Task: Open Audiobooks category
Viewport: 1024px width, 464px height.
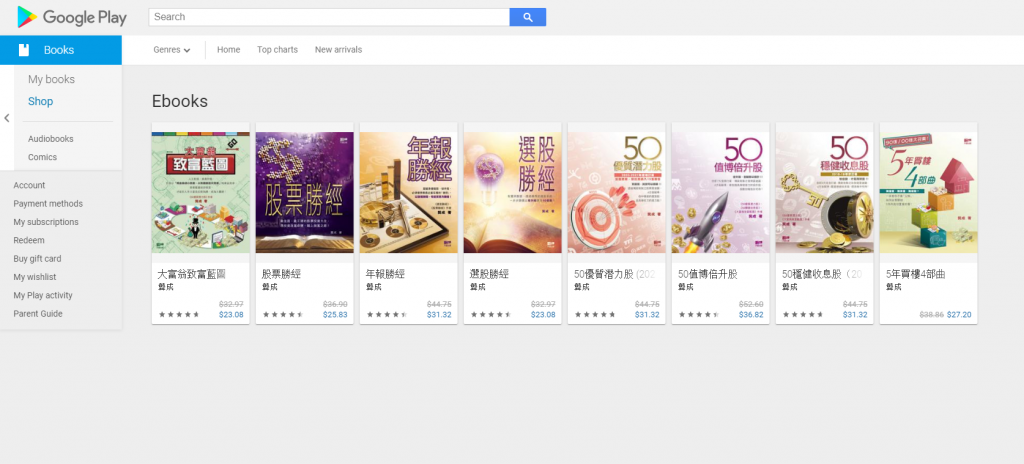Action: [x=50, y=139]
